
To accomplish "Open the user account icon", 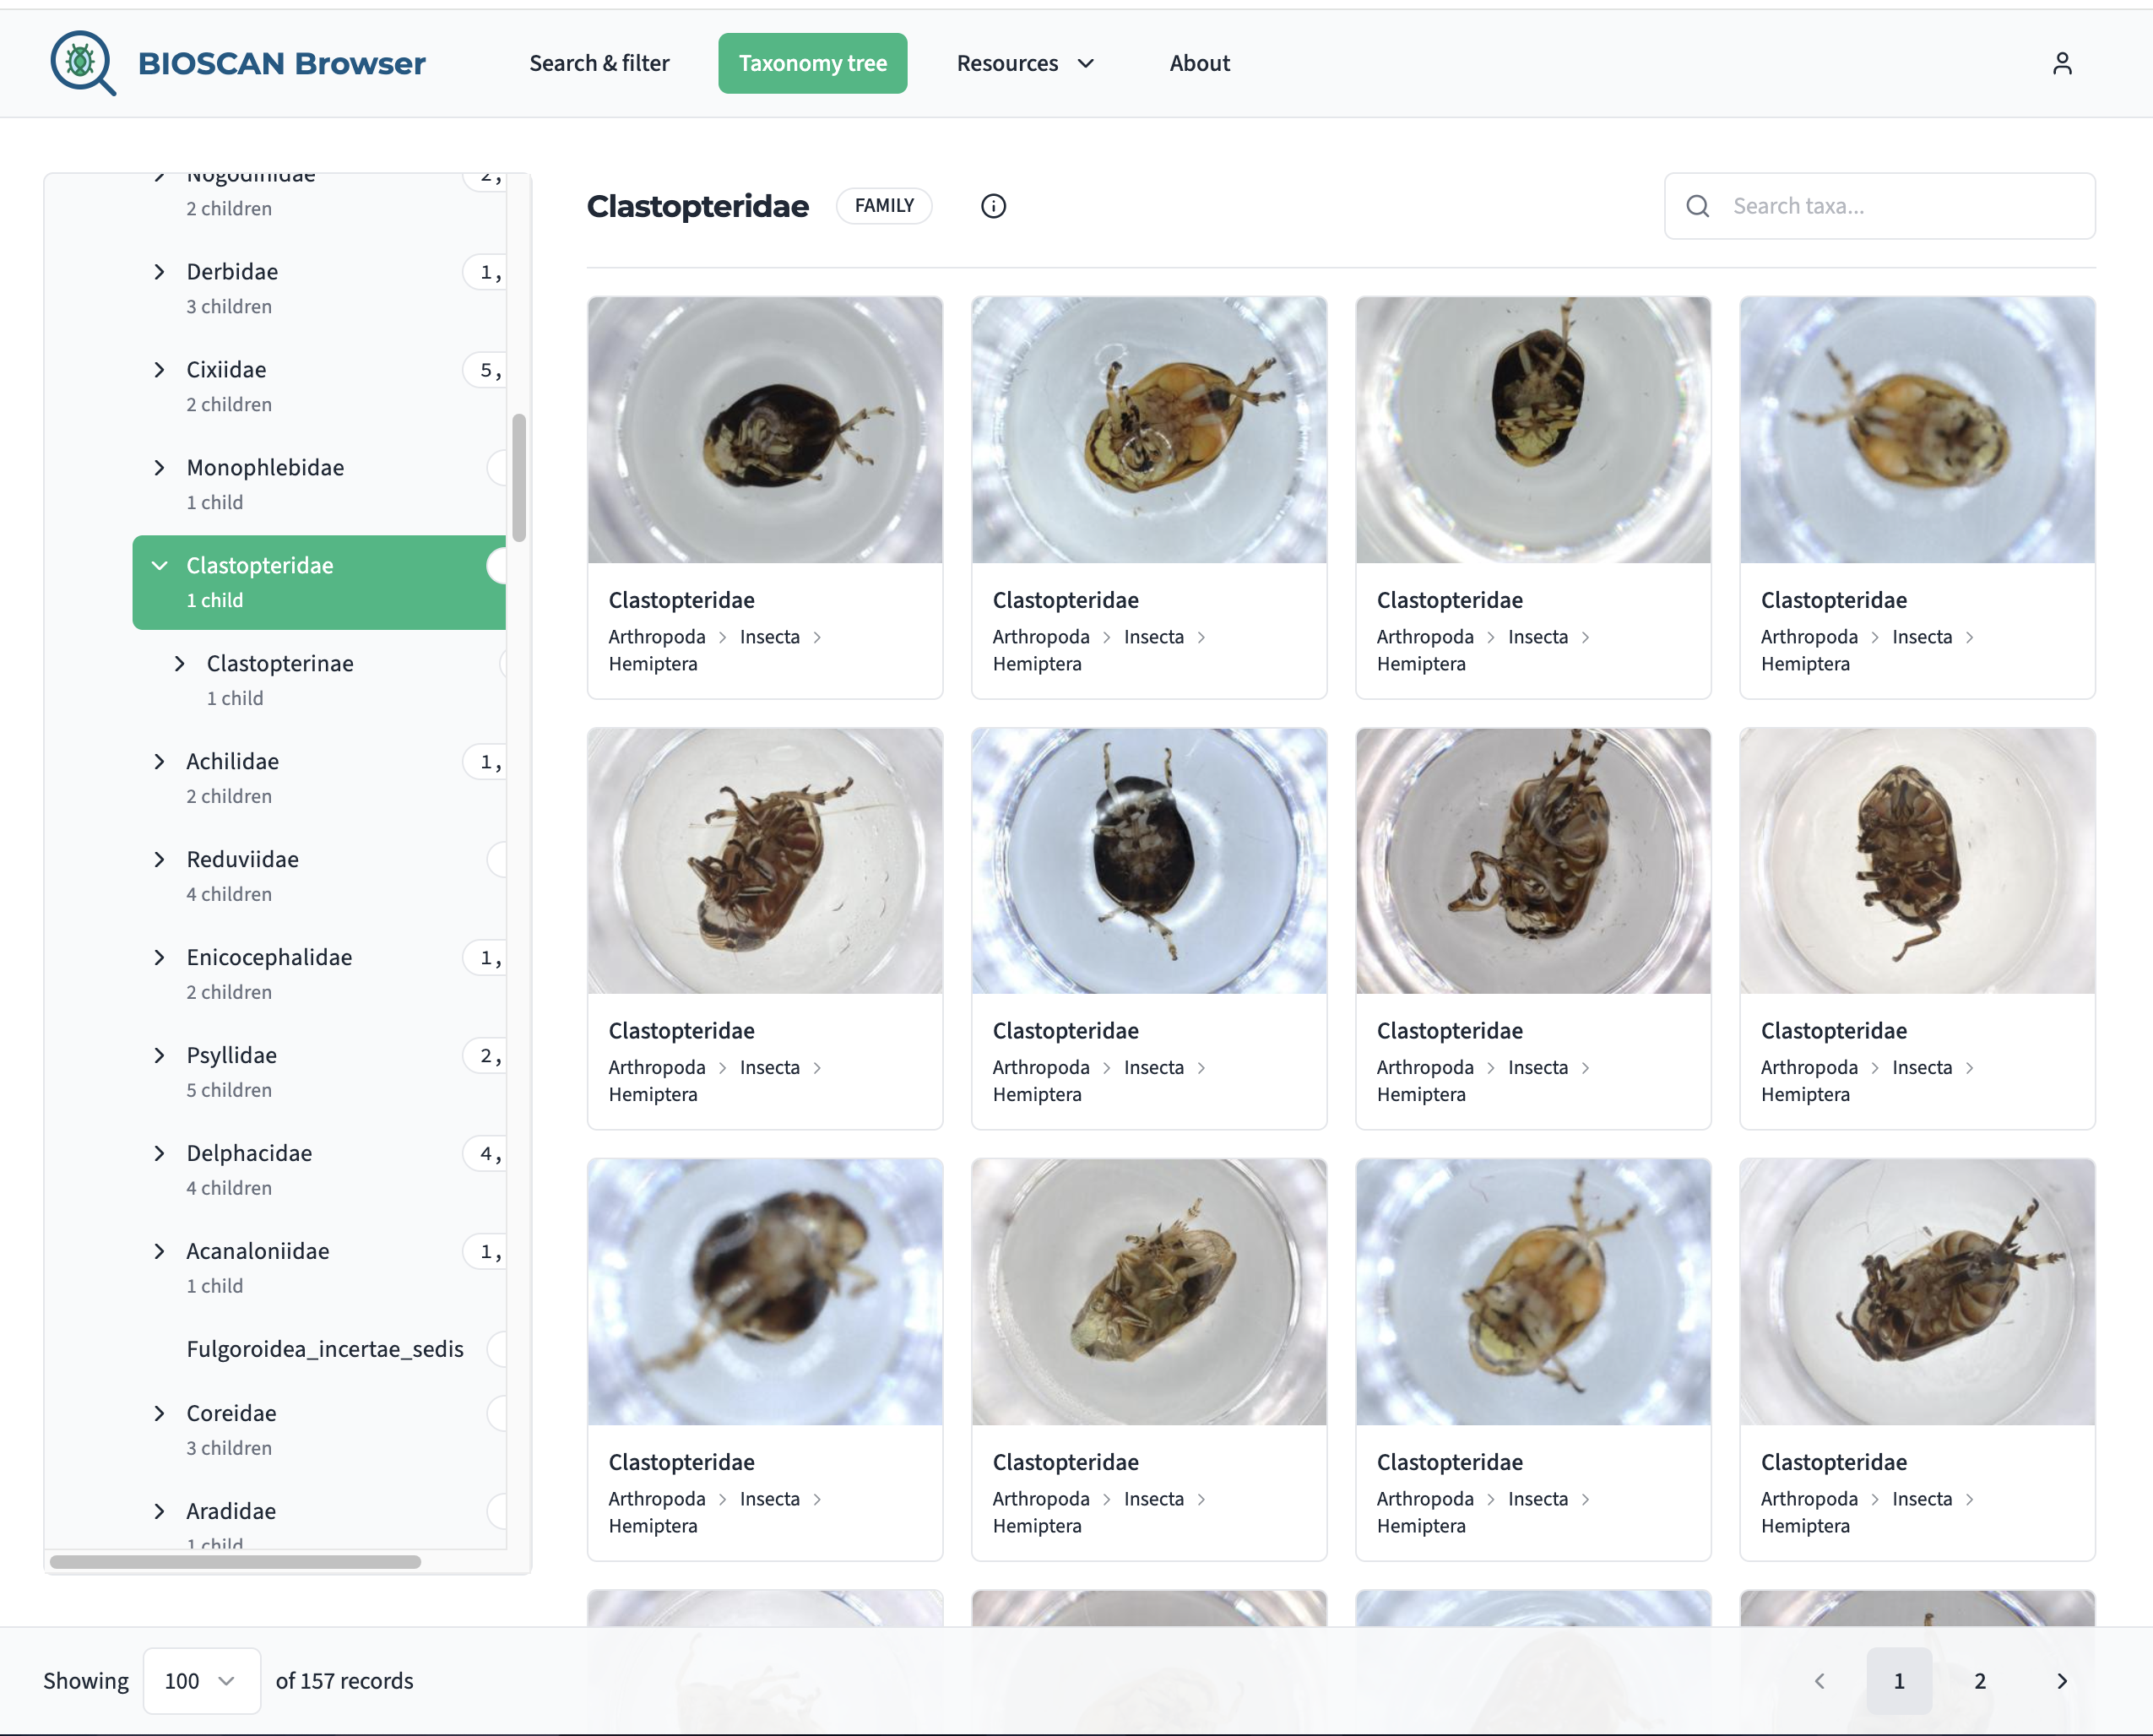I will tap(2062, 63).
